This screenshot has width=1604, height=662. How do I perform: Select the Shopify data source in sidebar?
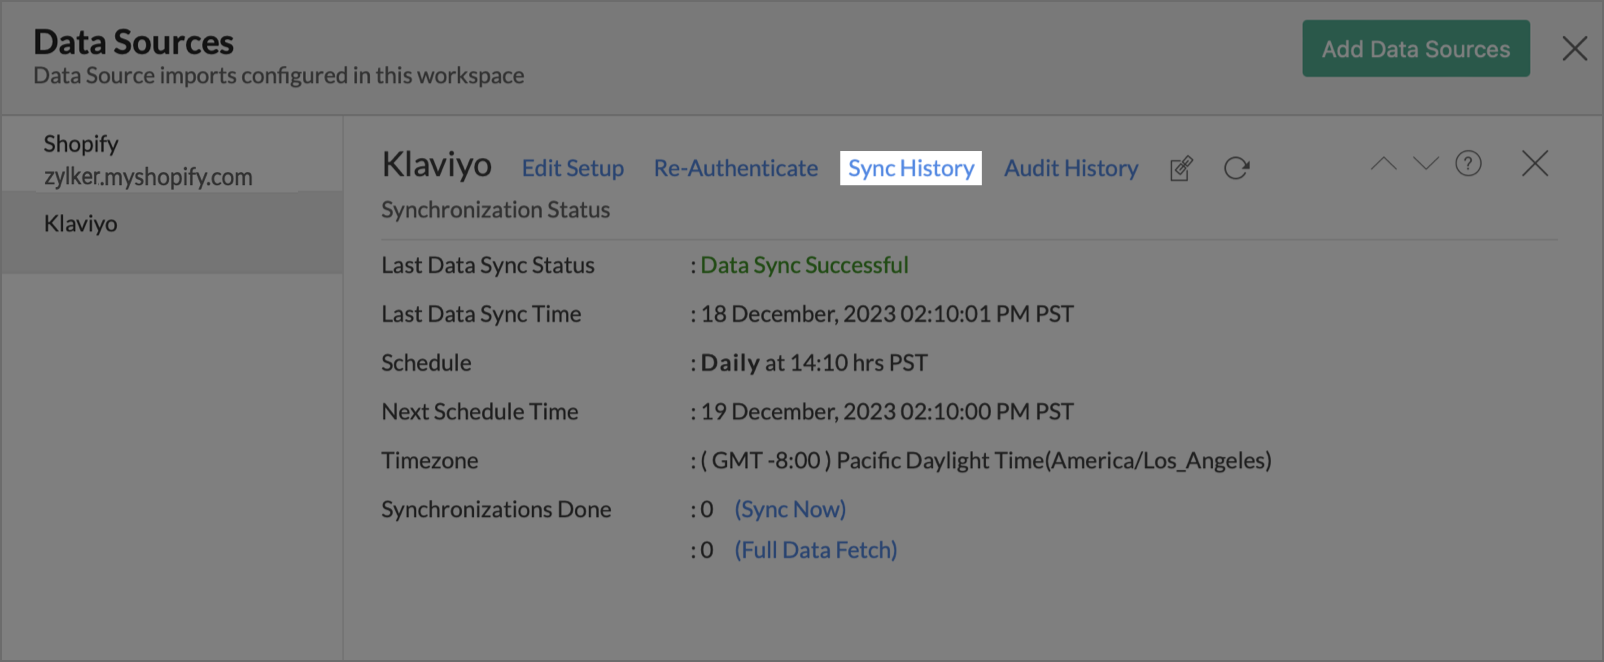coord(148,160)
